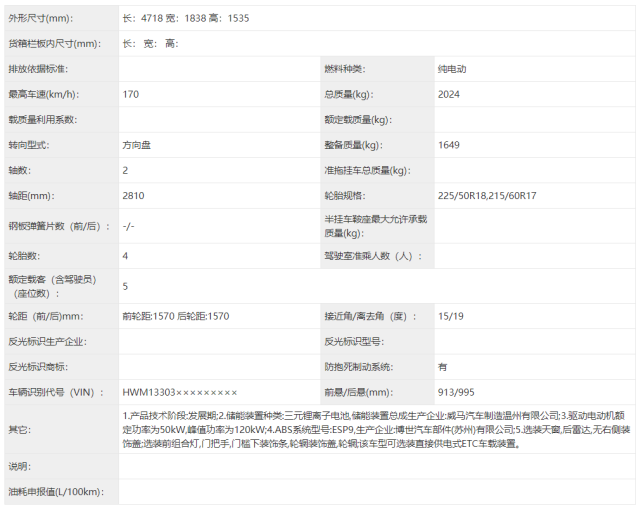Click the 轮胎规格 label
641x511 pixels.
tap(345, 196)
